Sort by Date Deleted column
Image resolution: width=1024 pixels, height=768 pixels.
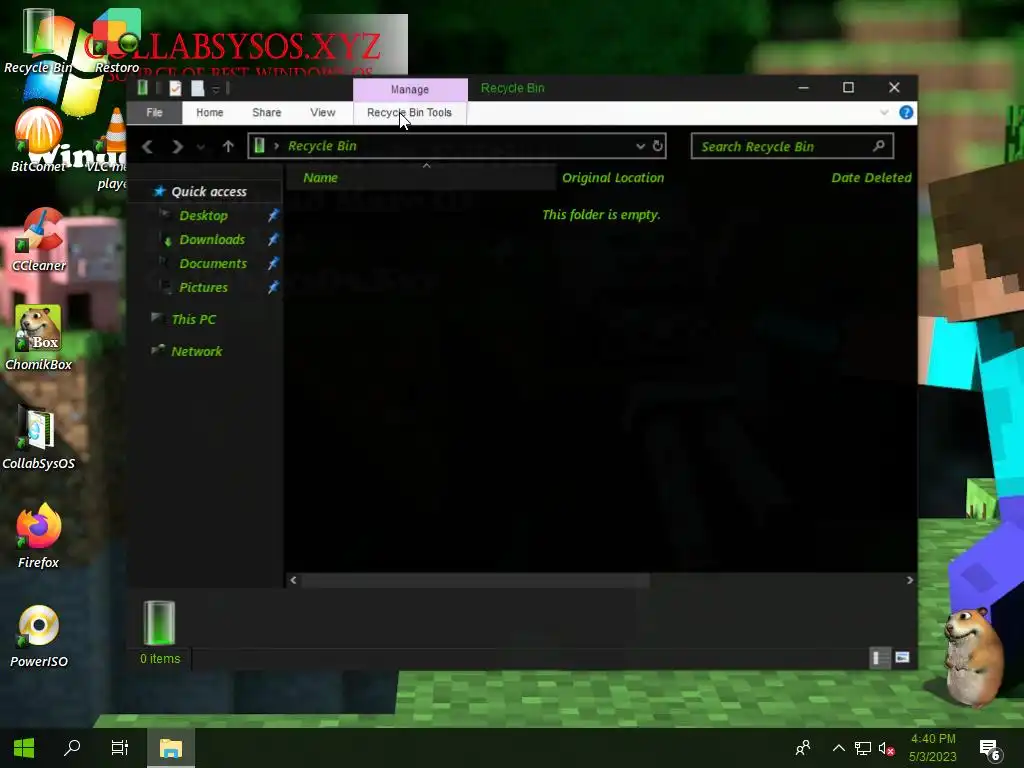[x=871, y=178]
